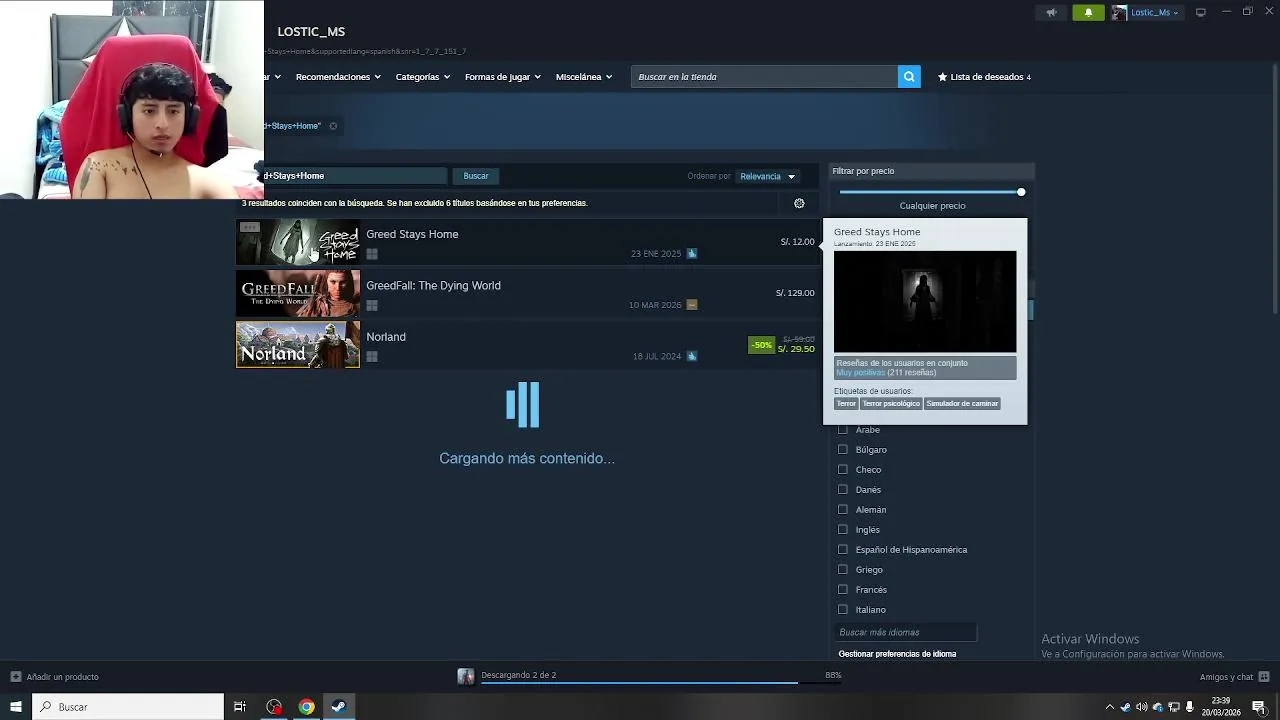The image size is (1280, 720).
Task: Click review thumbs-up icon beside 18 JUL 2024
Action: pyautogui.click(x=692, y=356)
